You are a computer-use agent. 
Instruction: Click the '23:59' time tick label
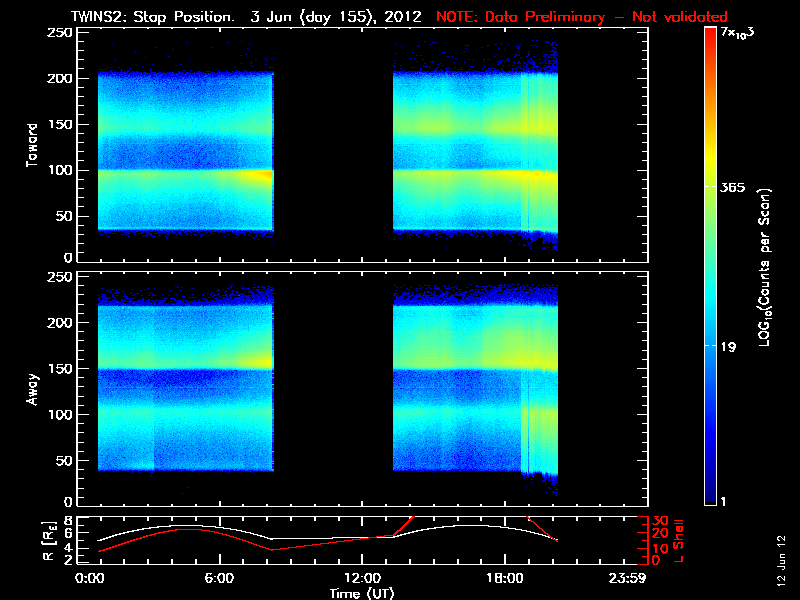click(x=628, y=579)
